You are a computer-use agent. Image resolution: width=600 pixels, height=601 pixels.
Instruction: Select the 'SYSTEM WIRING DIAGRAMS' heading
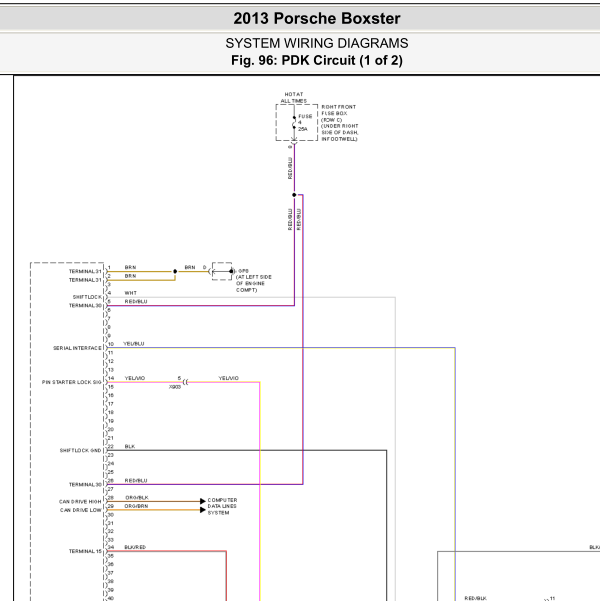pyautogui.click(x=317, y=43)
